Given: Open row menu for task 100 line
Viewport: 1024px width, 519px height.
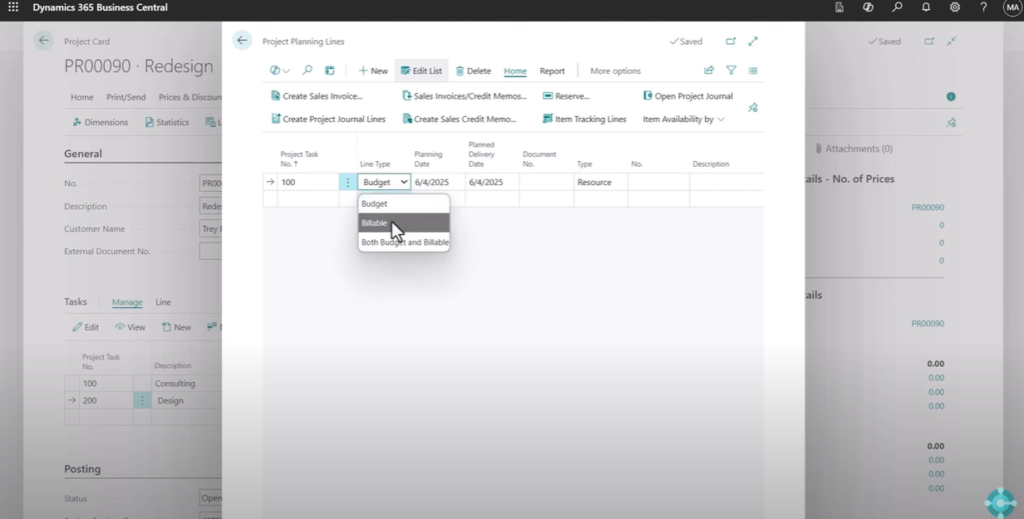Looking at the screenshot, I should coord(347,182).
